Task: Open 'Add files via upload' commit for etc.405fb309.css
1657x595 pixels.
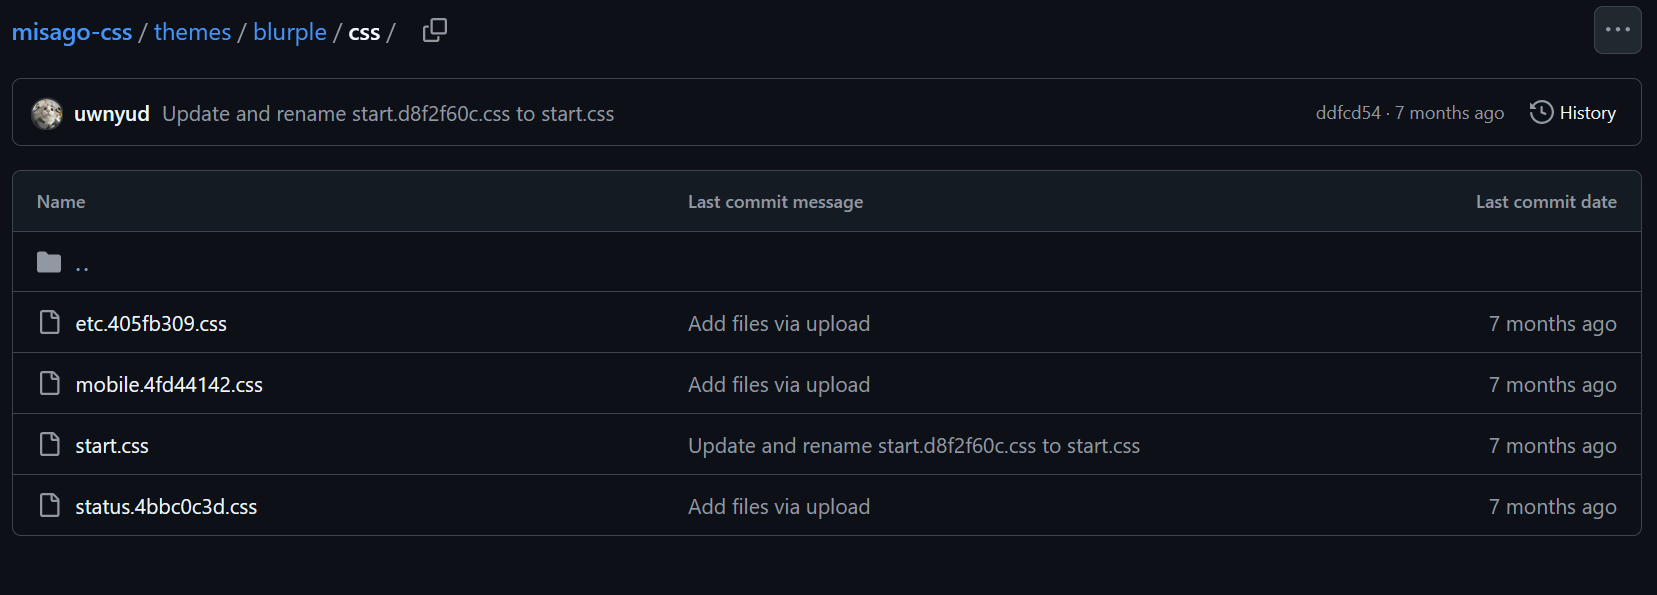Action: click(778, 324)
